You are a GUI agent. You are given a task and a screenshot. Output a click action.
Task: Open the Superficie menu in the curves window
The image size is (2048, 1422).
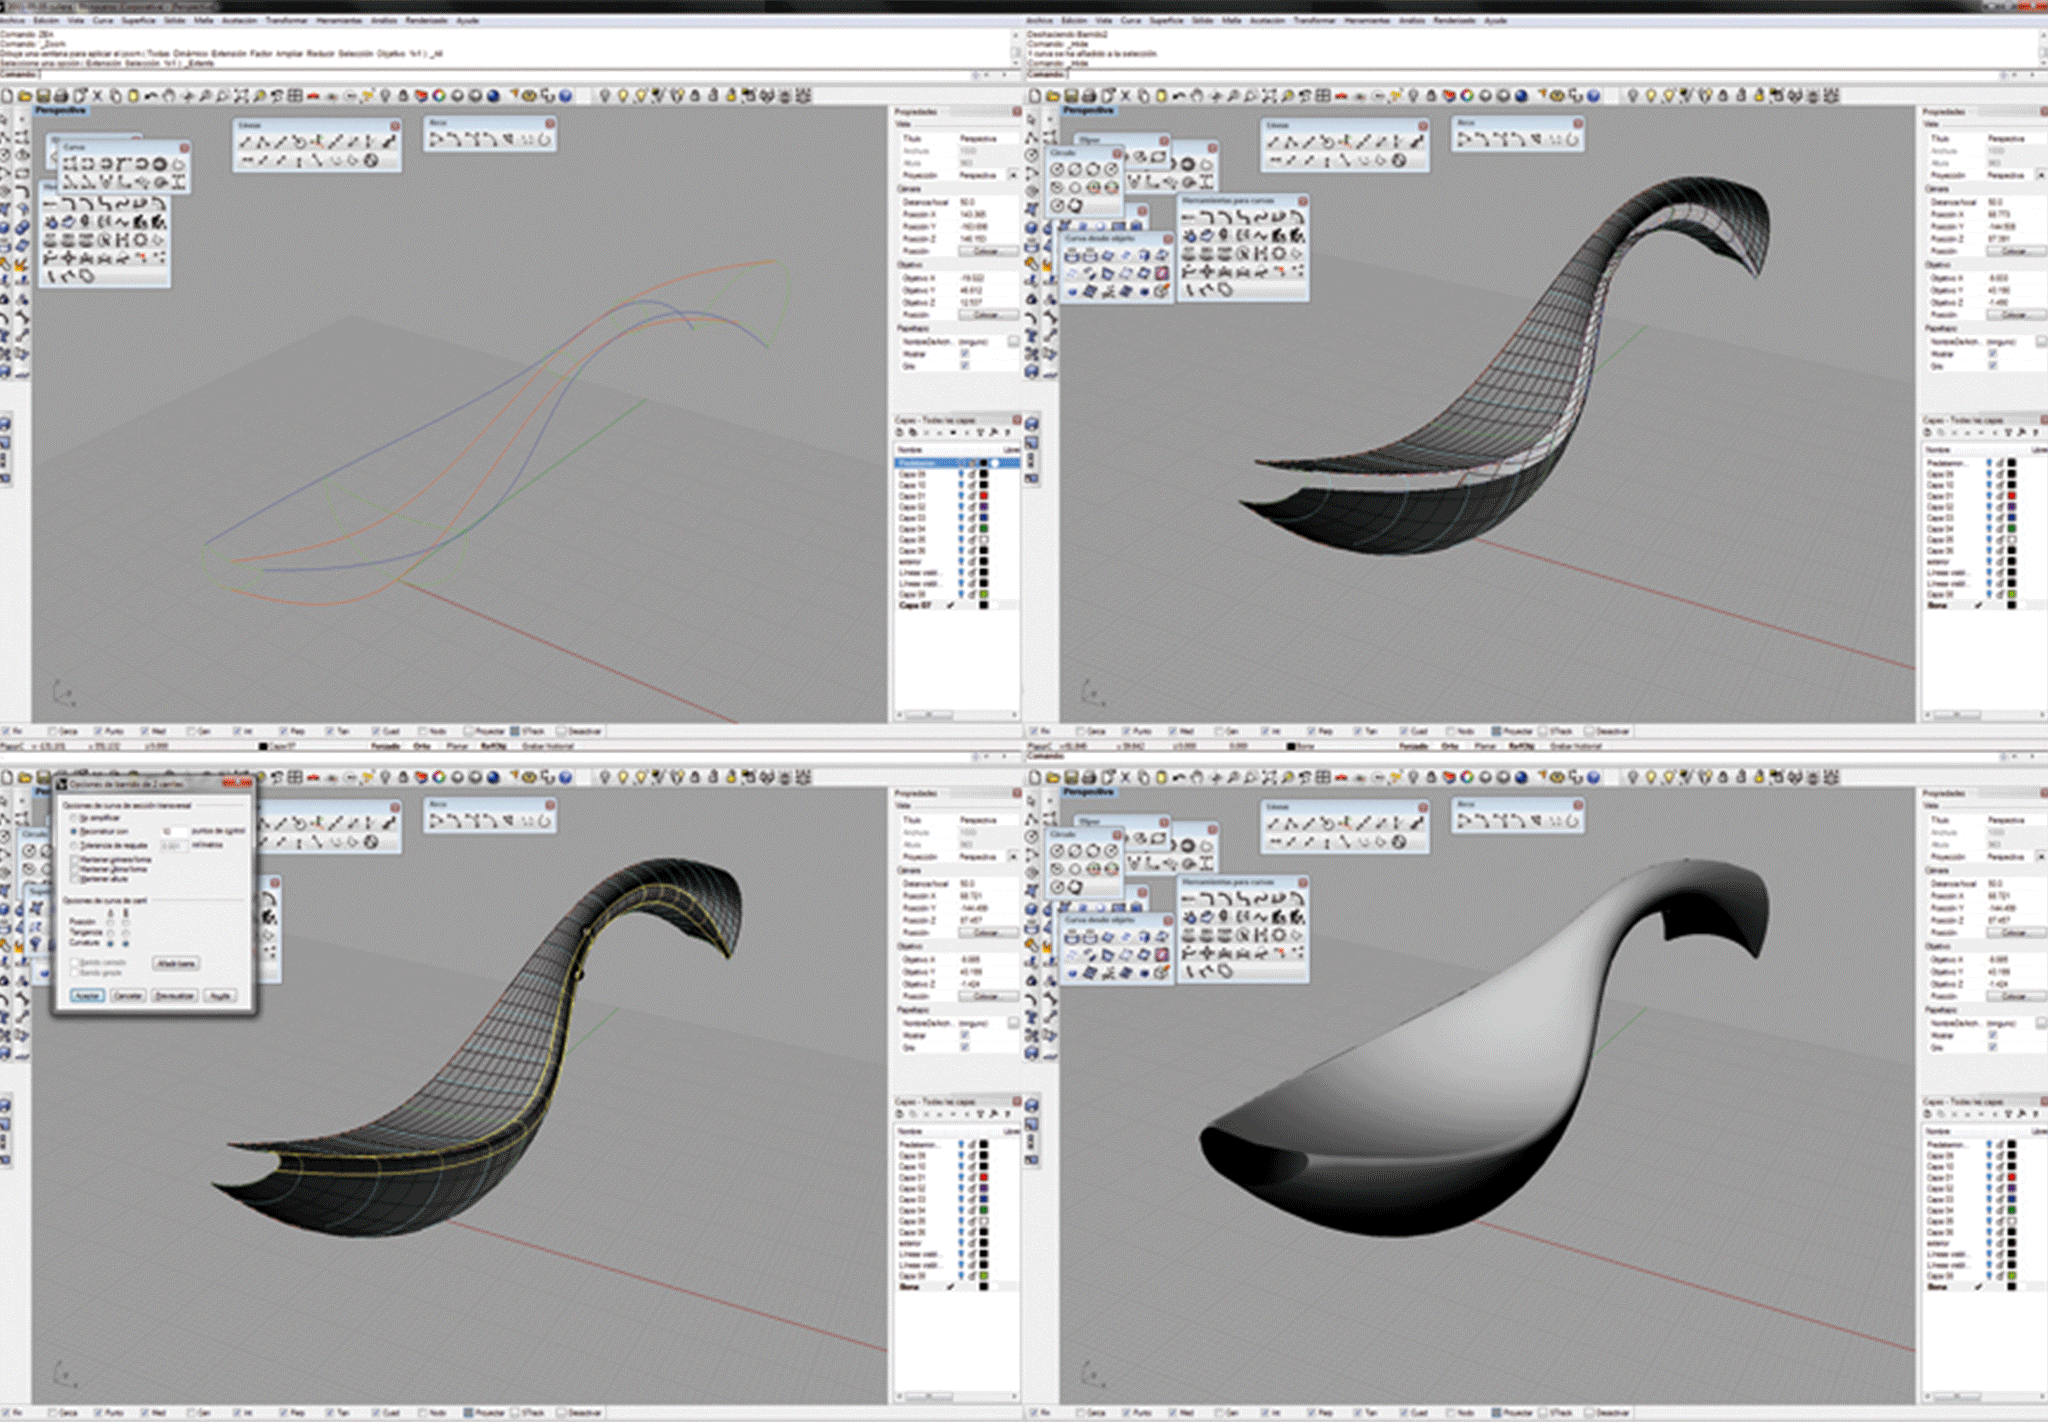[x=138, y=20]
